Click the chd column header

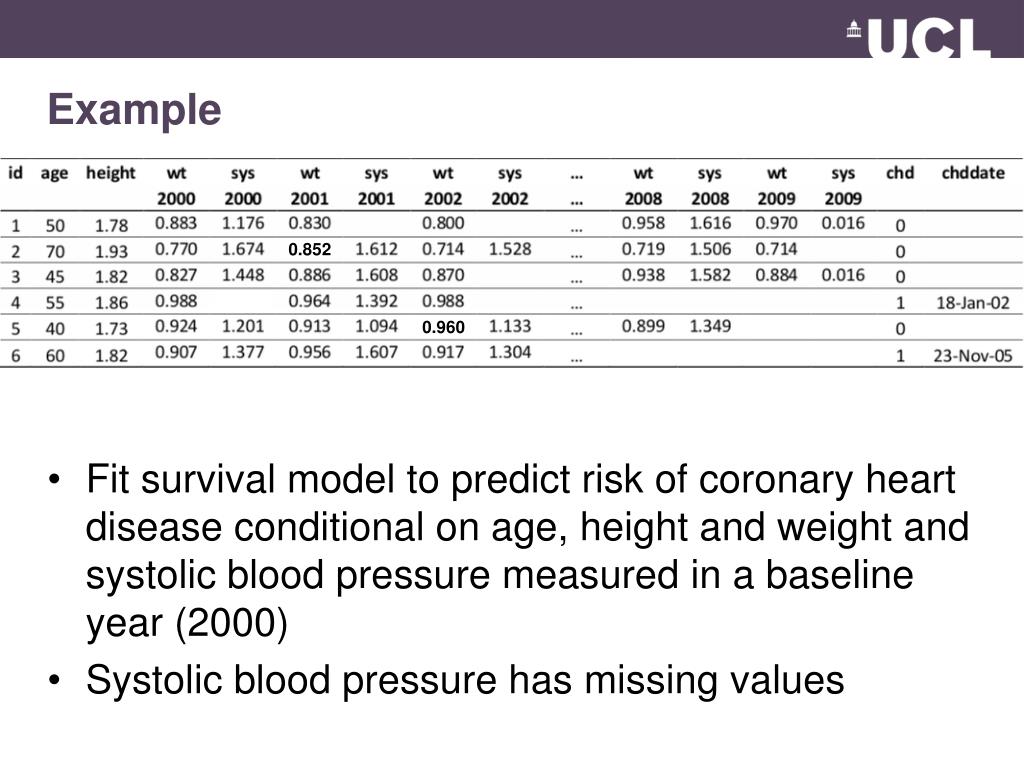coord(899,173)
